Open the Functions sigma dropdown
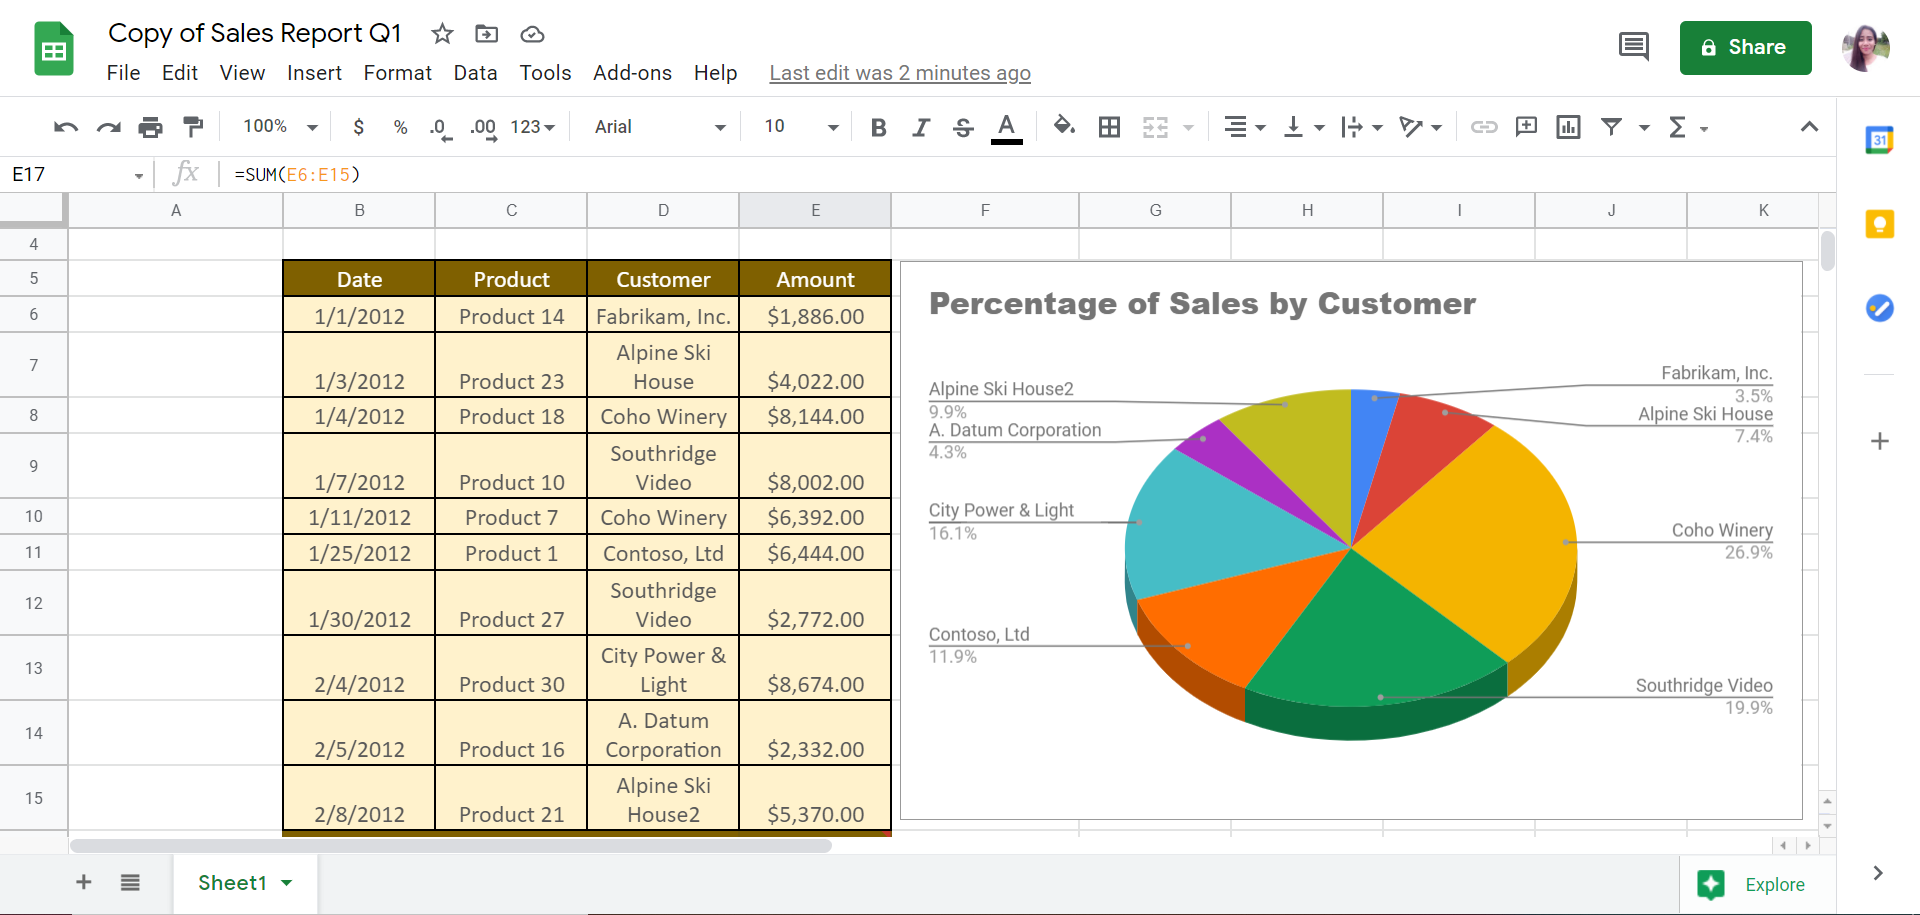The width and height of the screenshot is (1920, 915). [1688, 127]
